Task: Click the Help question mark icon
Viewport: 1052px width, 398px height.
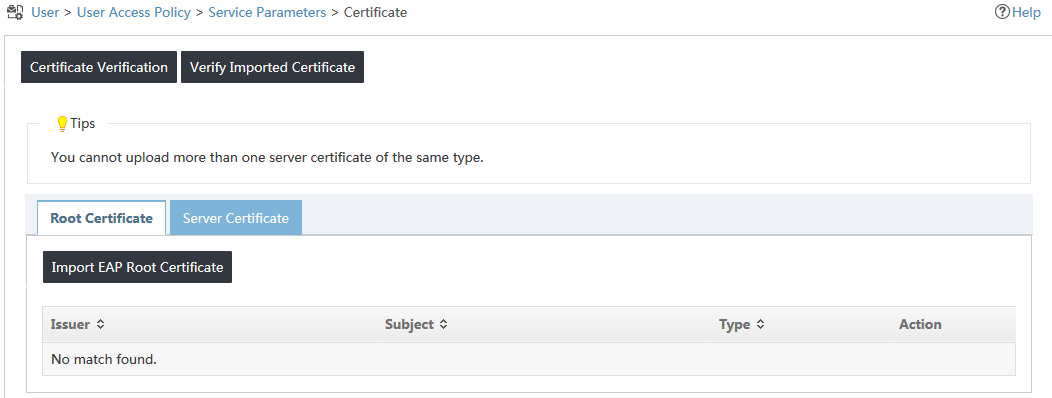Action: click(1002, 12)
